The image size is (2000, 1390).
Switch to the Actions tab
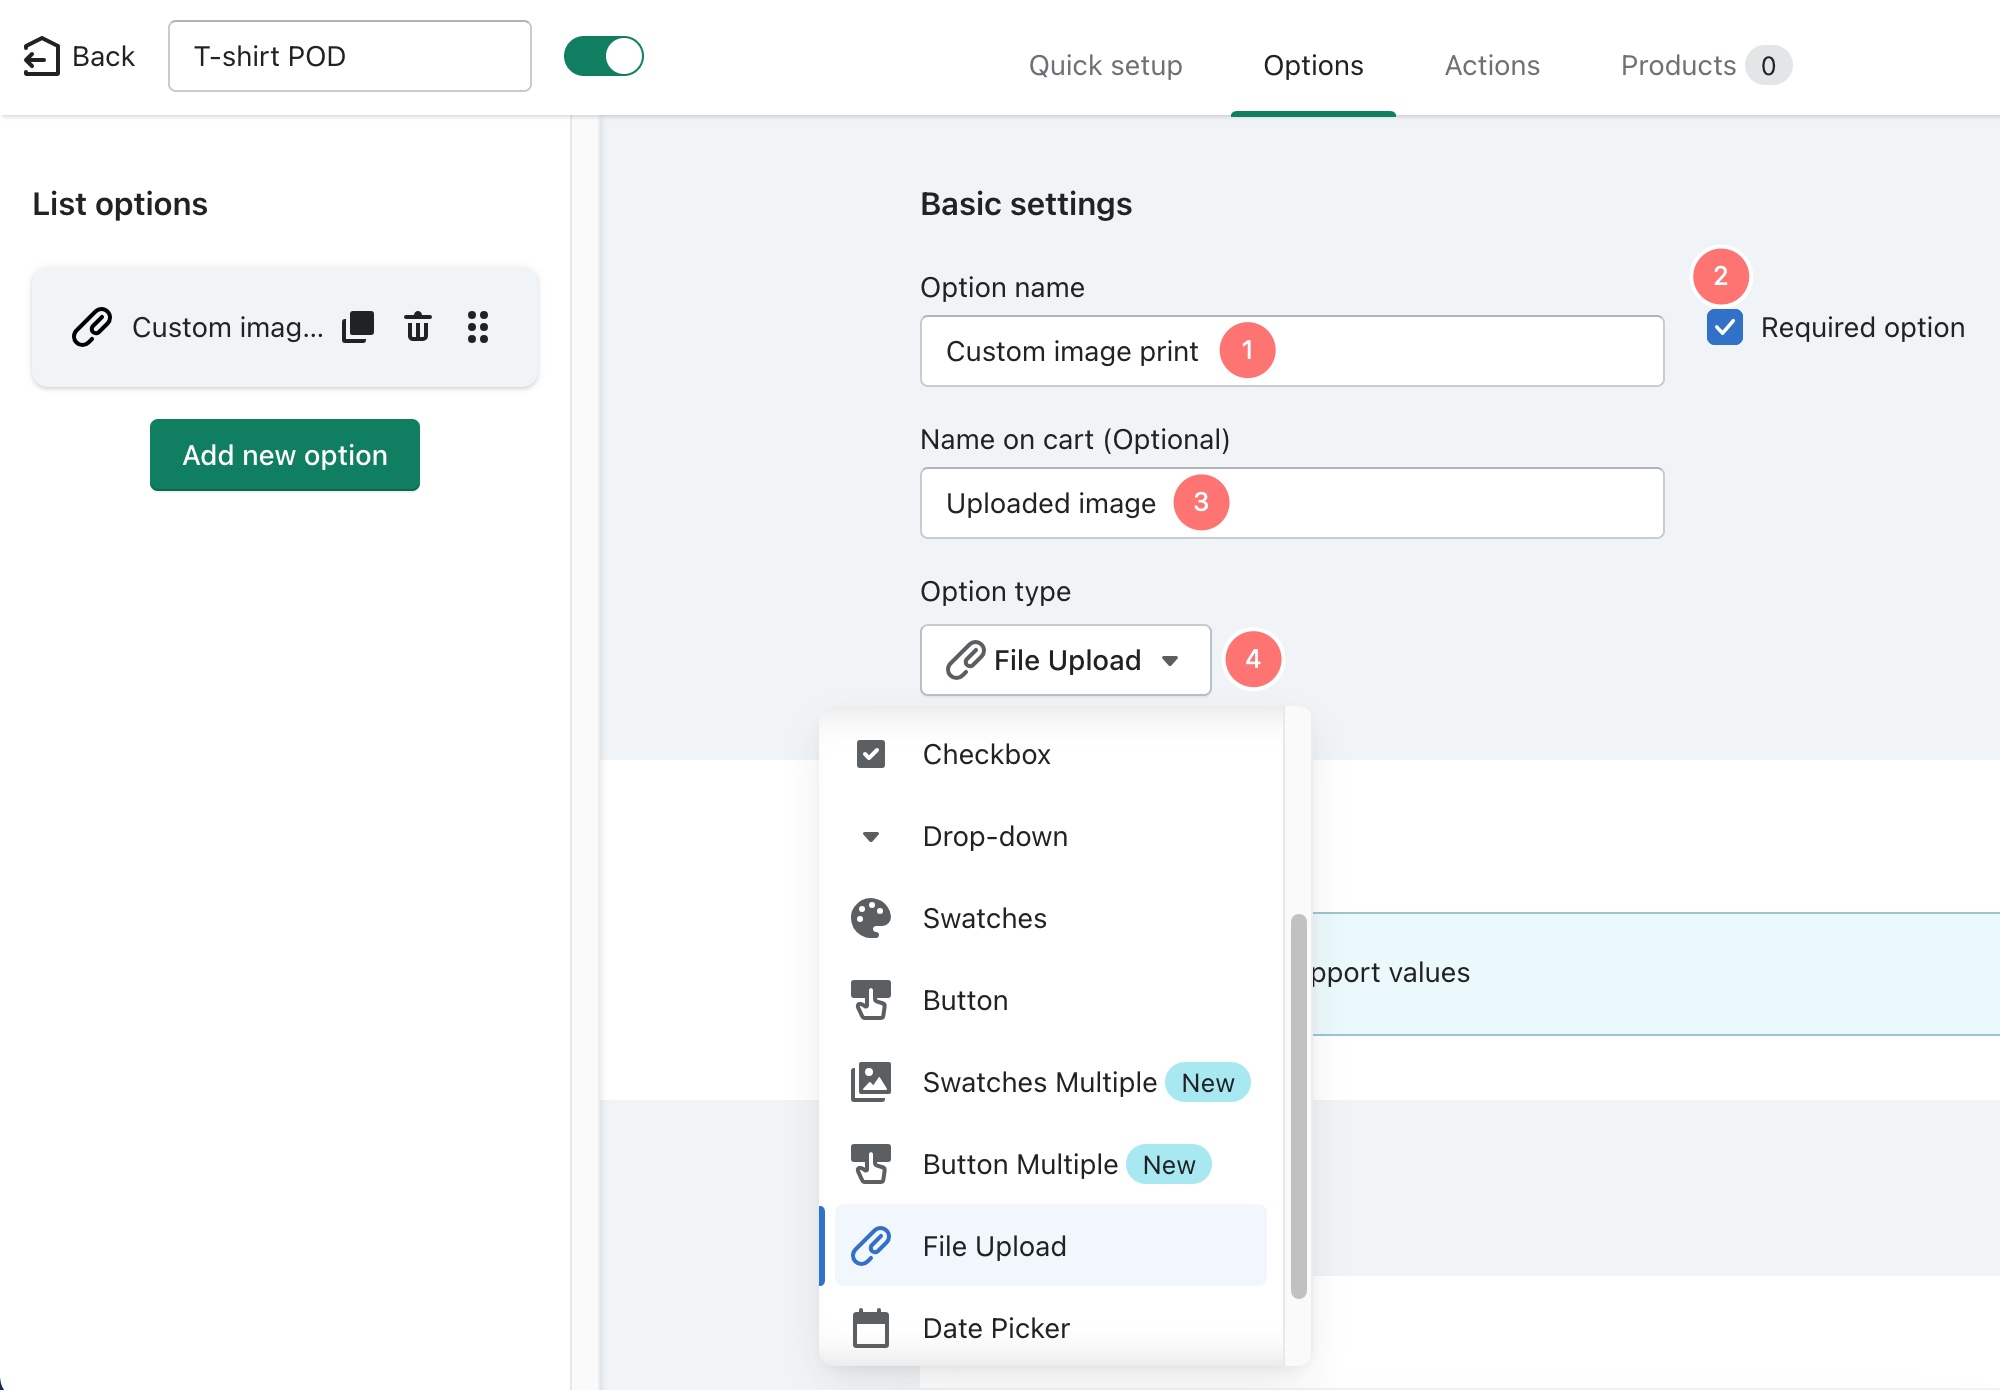click(1492, 65)
